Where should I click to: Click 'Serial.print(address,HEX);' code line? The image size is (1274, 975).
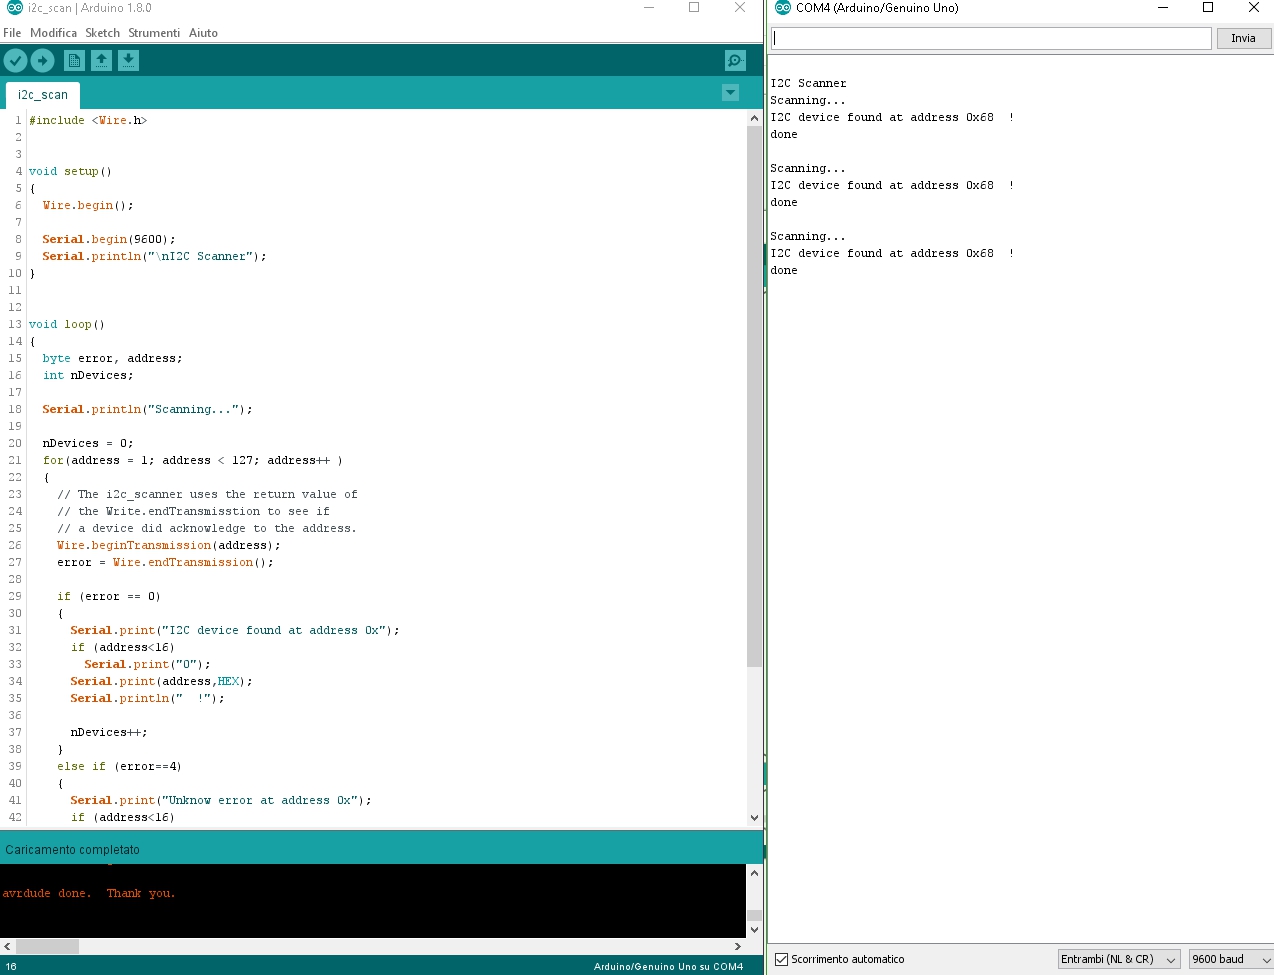click(161, 681)
